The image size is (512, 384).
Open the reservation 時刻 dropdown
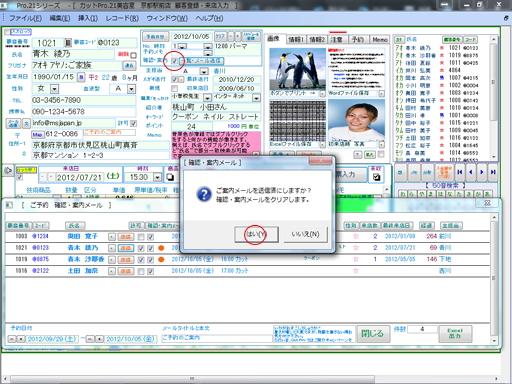click(x=208, y=46)
